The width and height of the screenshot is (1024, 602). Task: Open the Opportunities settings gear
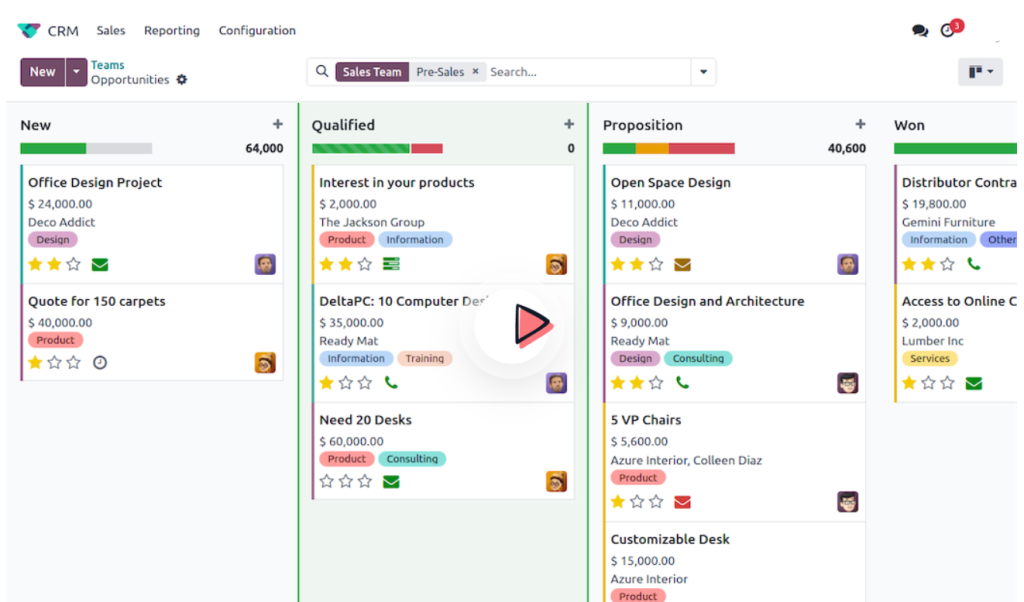[182, 80]
